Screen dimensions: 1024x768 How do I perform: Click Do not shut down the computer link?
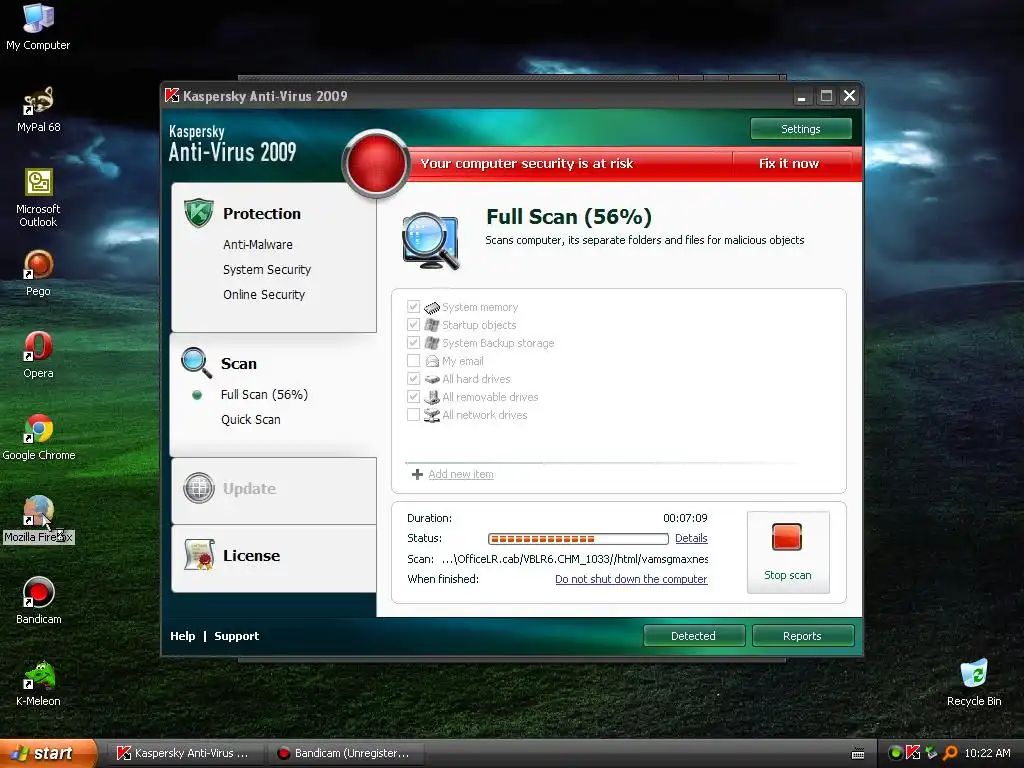click(631, 579)
